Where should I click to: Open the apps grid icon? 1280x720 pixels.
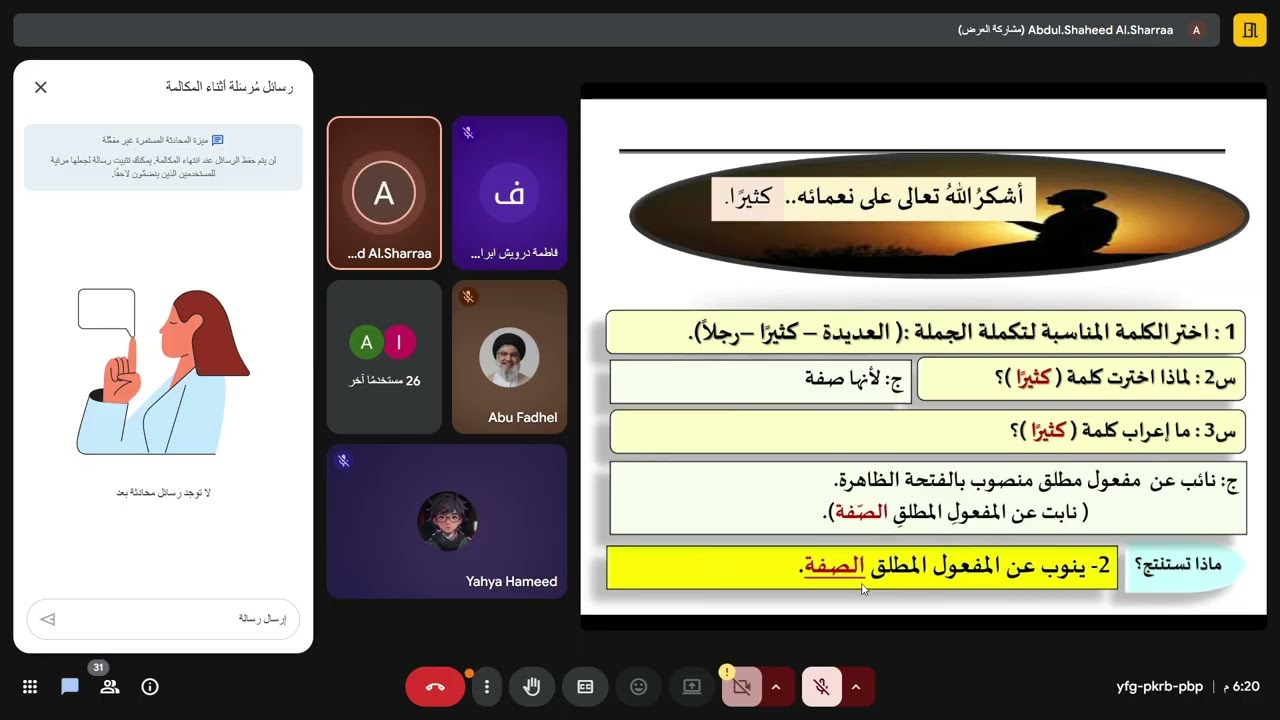coord(30,687)
